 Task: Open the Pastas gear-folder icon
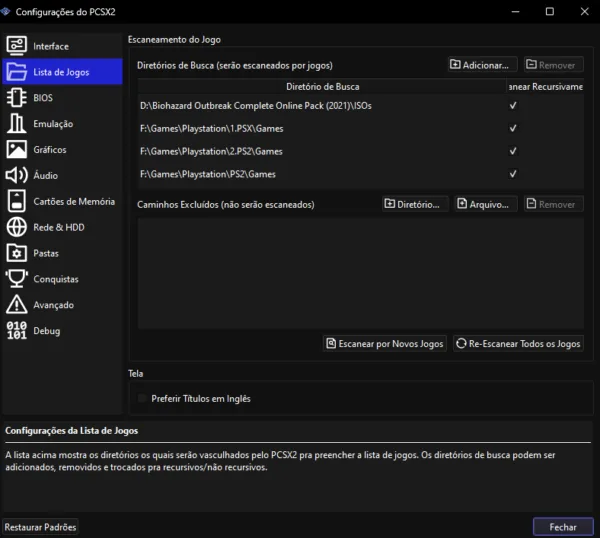pos(16,253)
